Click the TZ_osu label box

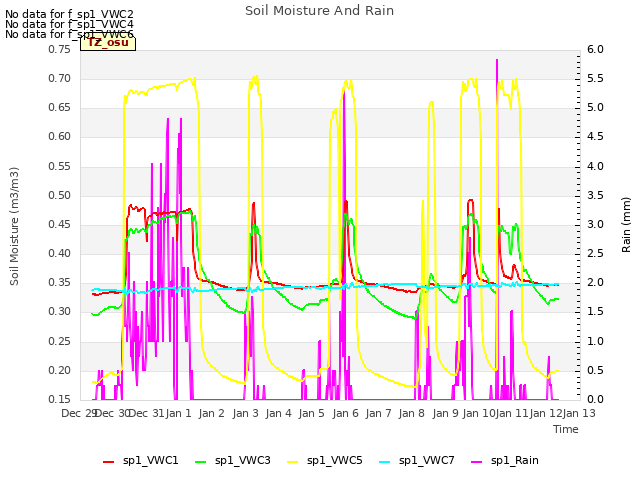click(x=108, y=43)
